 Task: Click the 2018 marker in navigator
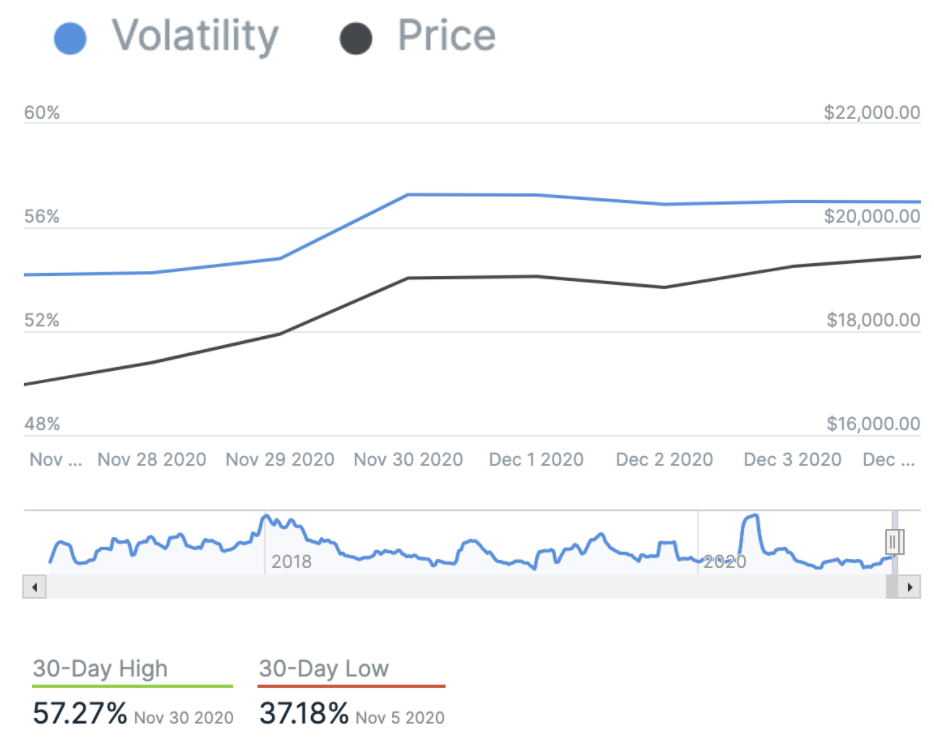tap(291, 561)
